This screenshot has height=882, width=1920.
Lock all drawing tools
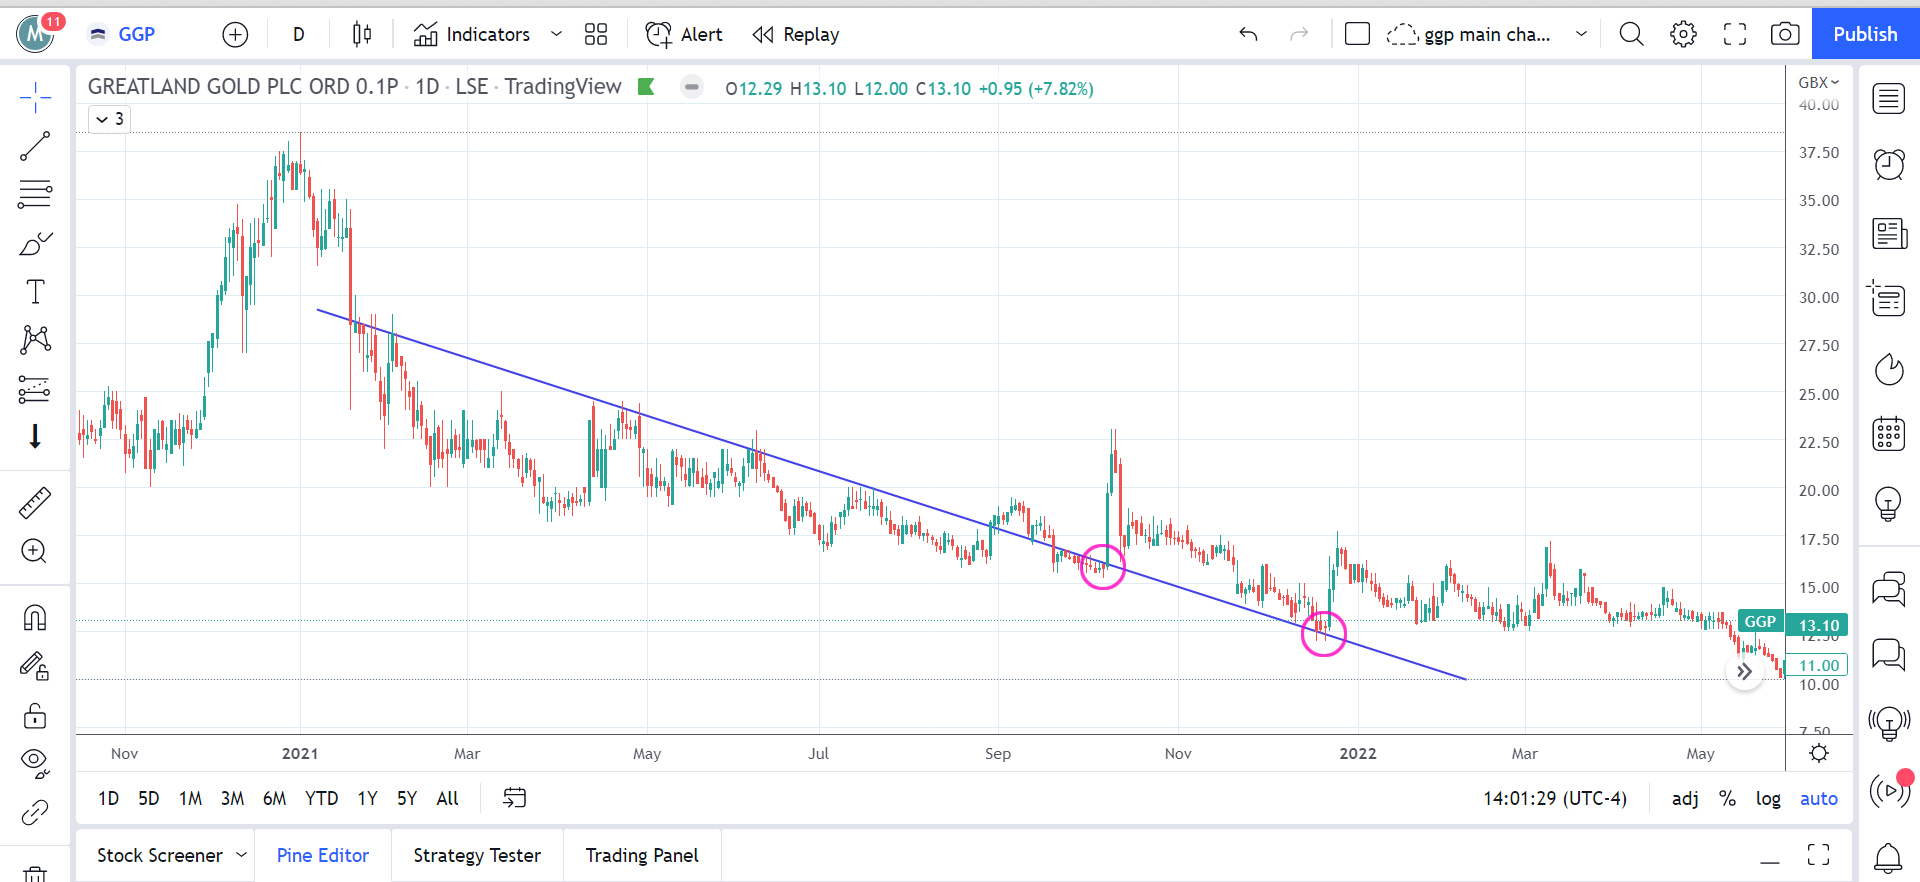pos(35,716)
